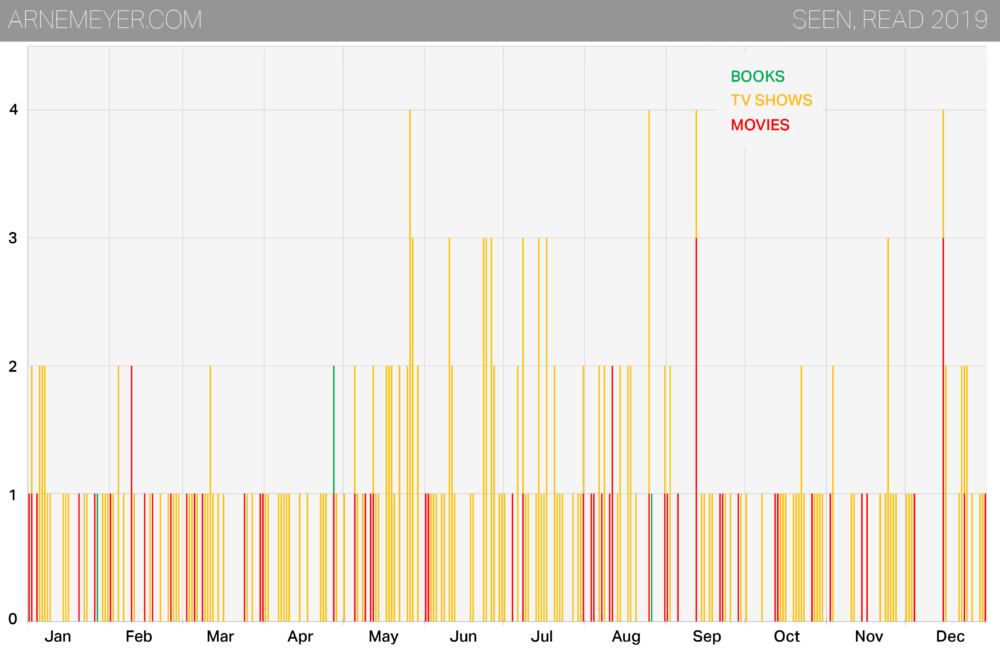Viewport: 1000px width, 651px height.
Task: Click the Sep month label
Action: [x=707, y=636]
